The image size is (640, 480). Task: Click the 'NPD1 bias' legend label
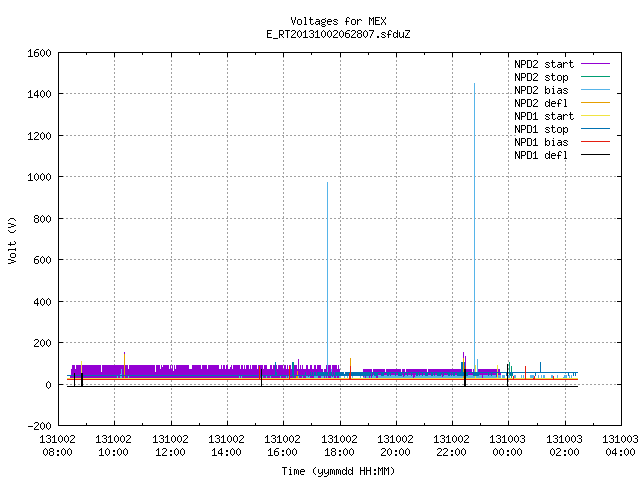coord(541,142)
